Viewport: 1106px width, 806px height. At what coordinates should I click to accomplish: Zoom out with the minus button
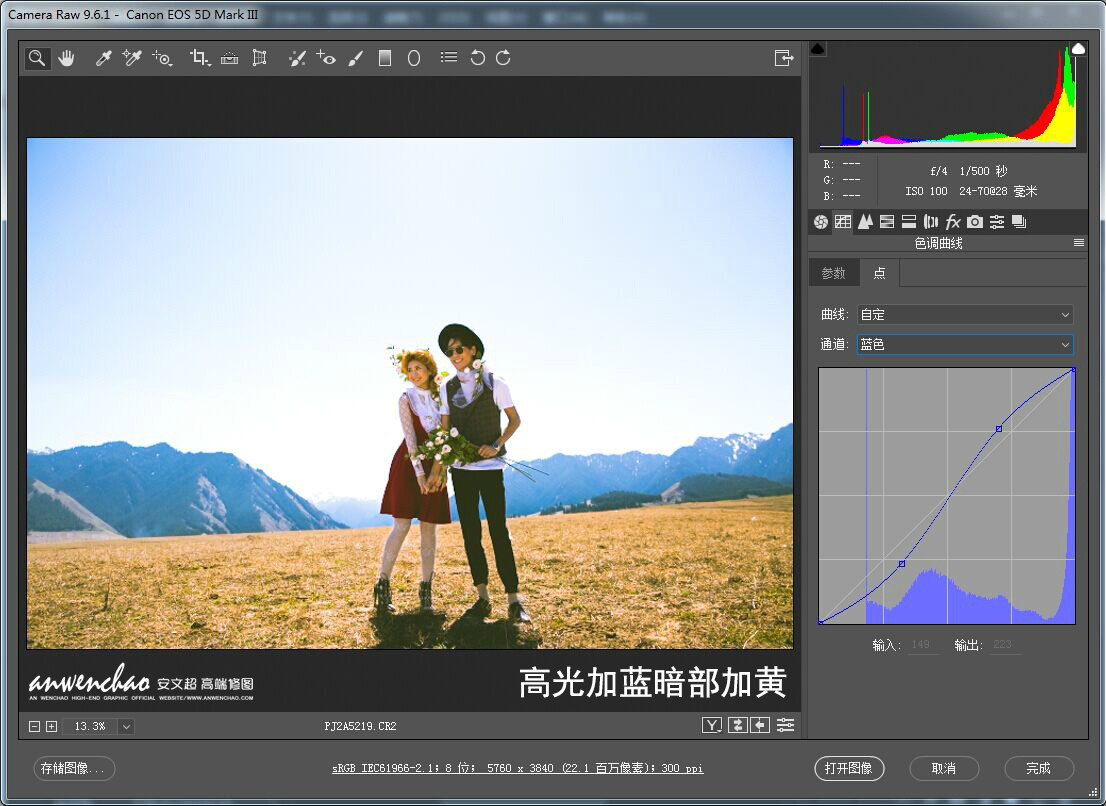point(34,726)
